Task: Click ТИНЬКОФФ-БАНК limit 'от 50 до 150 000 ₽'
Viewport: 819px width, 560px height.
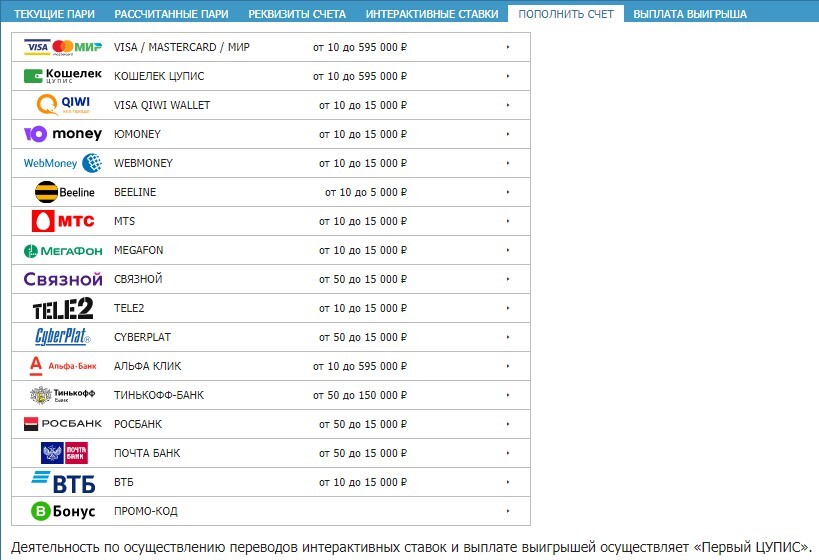Action: click(x=360, y=395)
